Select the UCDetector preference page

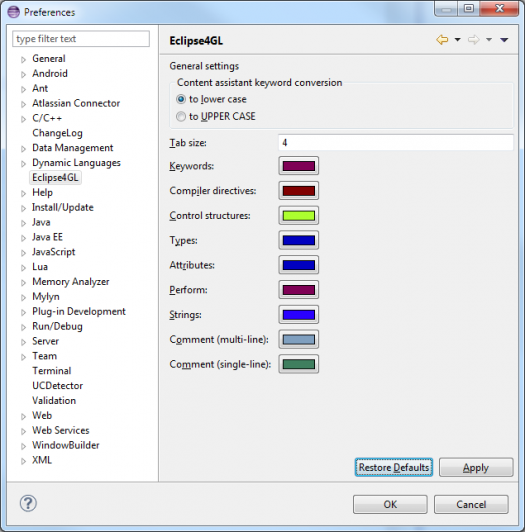click(x=57, y=386)
